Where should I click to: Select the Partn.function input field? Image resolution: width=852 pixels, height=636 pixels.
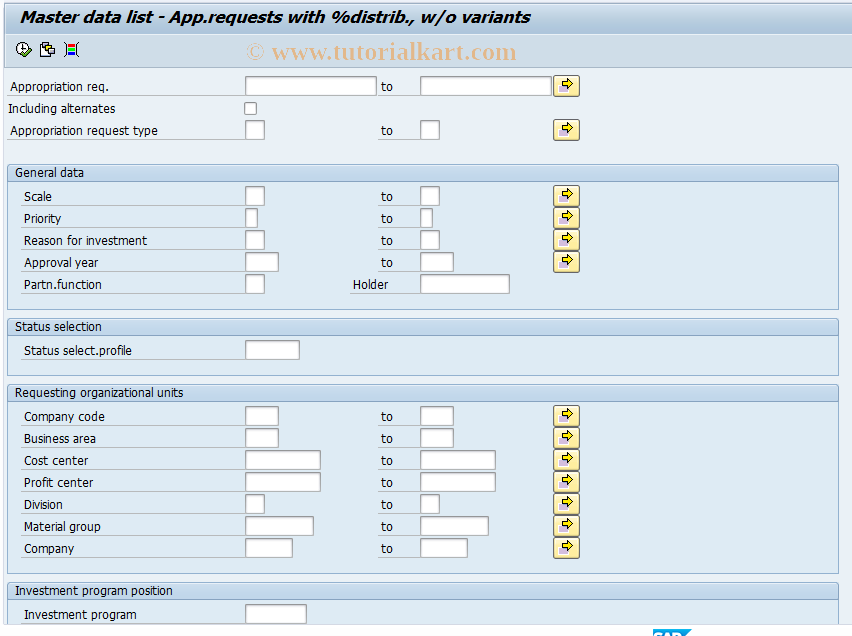(255, 284)
